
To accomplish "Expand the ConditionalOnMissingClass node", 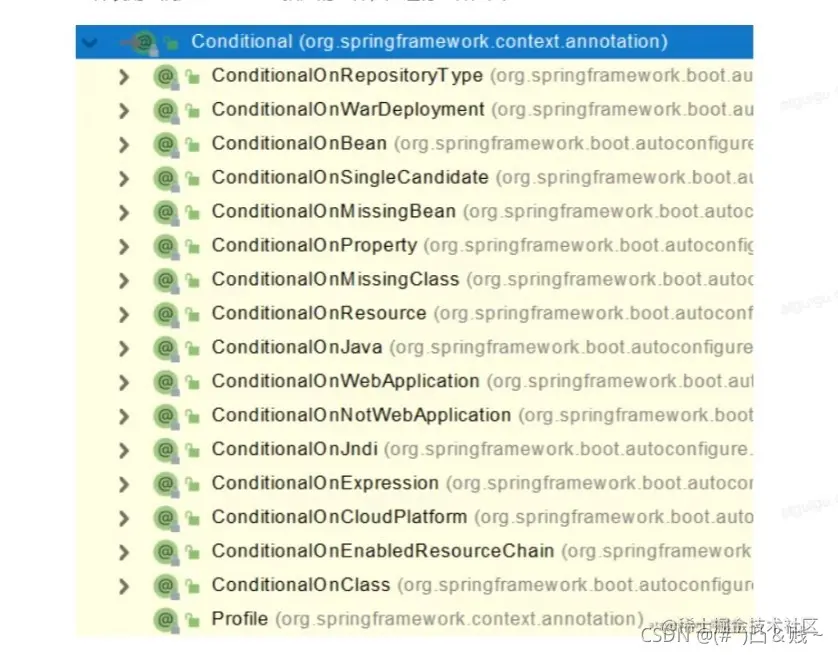I will click(x=123, y=280).
